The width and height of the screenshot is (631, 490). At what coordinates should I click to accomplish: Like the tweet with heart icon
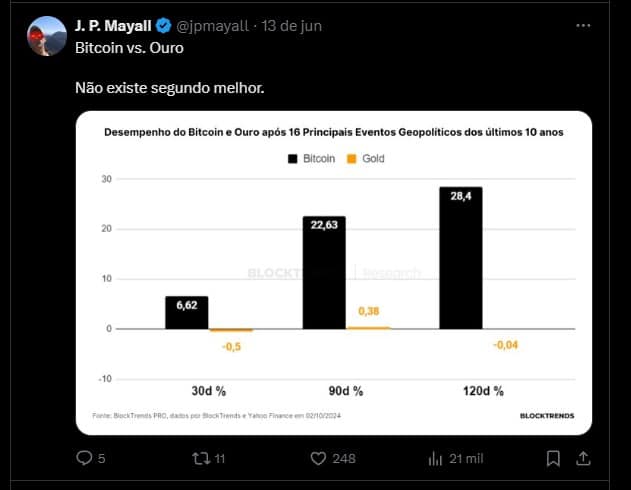pyautogui.click(x=318, y=458)
